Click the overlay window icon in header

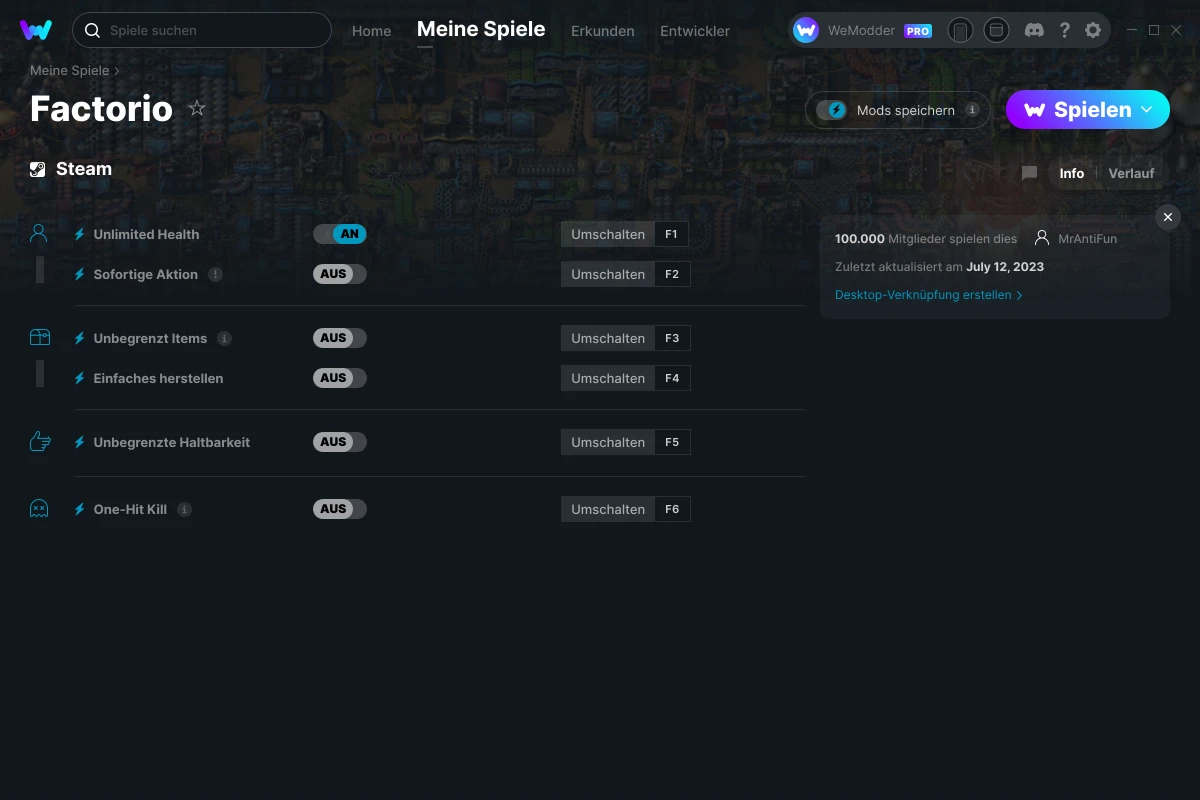(x=996, y=30)
